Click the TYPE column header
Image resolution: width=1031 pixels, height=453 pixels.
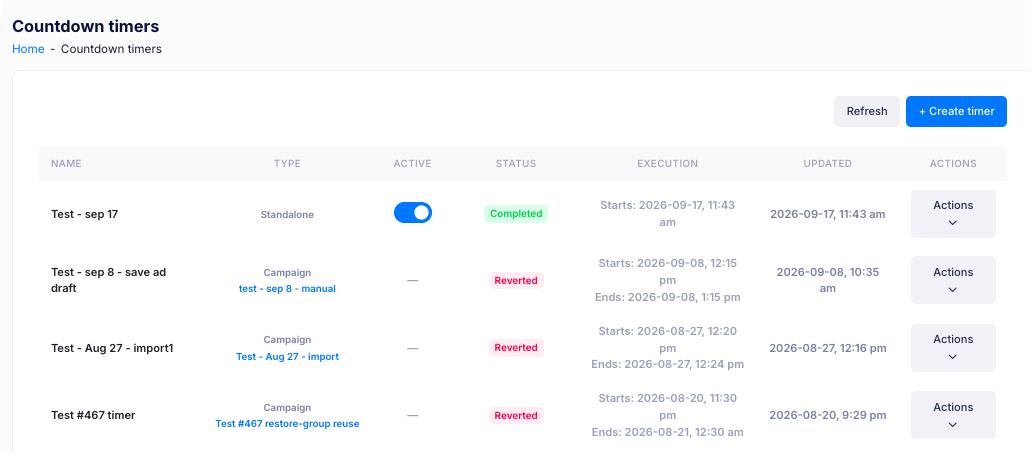tap(287, 164)
